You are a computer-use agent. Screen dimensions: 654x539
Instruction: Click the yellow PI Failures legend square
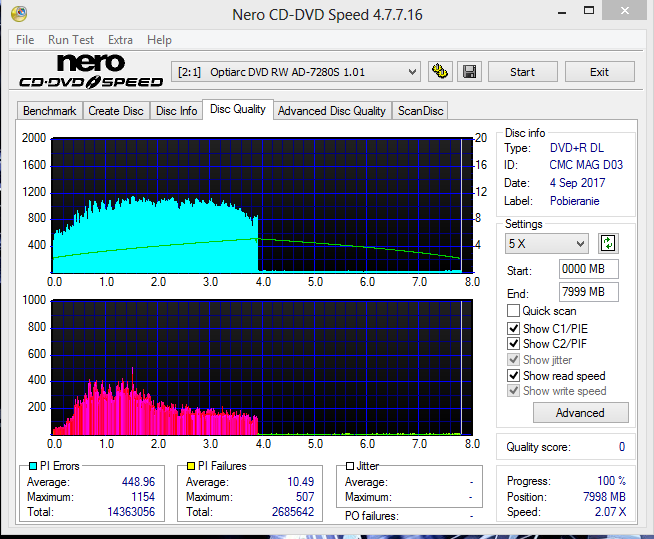191,466
